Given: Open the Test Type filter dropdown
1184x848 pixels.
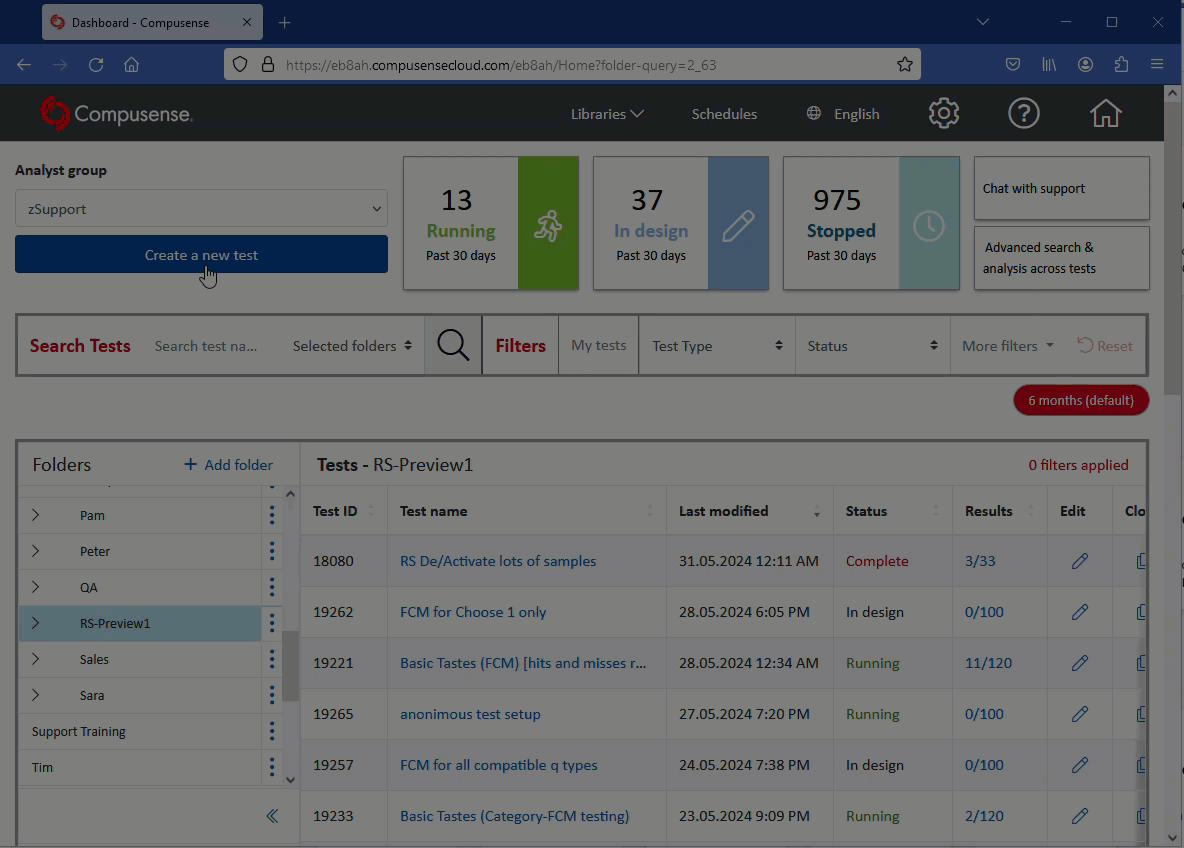Looking at the screenshot, I should pos(716,346).
